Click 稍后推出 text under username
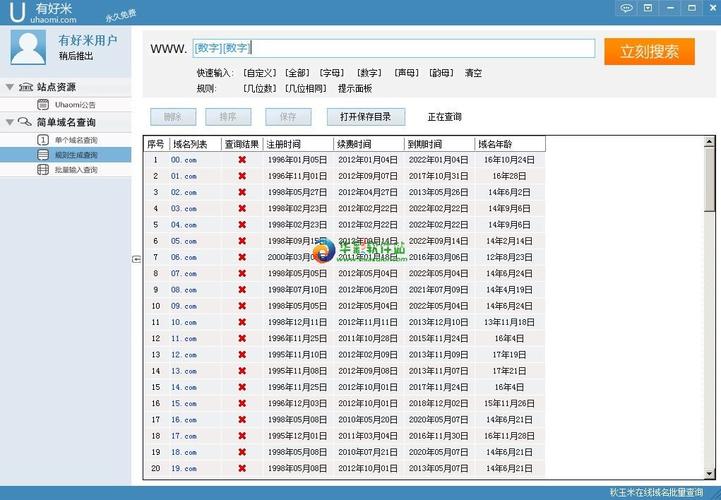Screen dimensions: 721x500 point(76,56)
